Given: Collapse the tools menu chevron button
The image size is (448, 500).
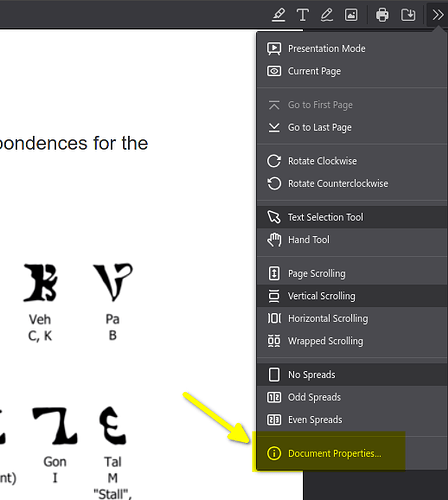Looking at the screenshot, I should (x=437, y=15).
